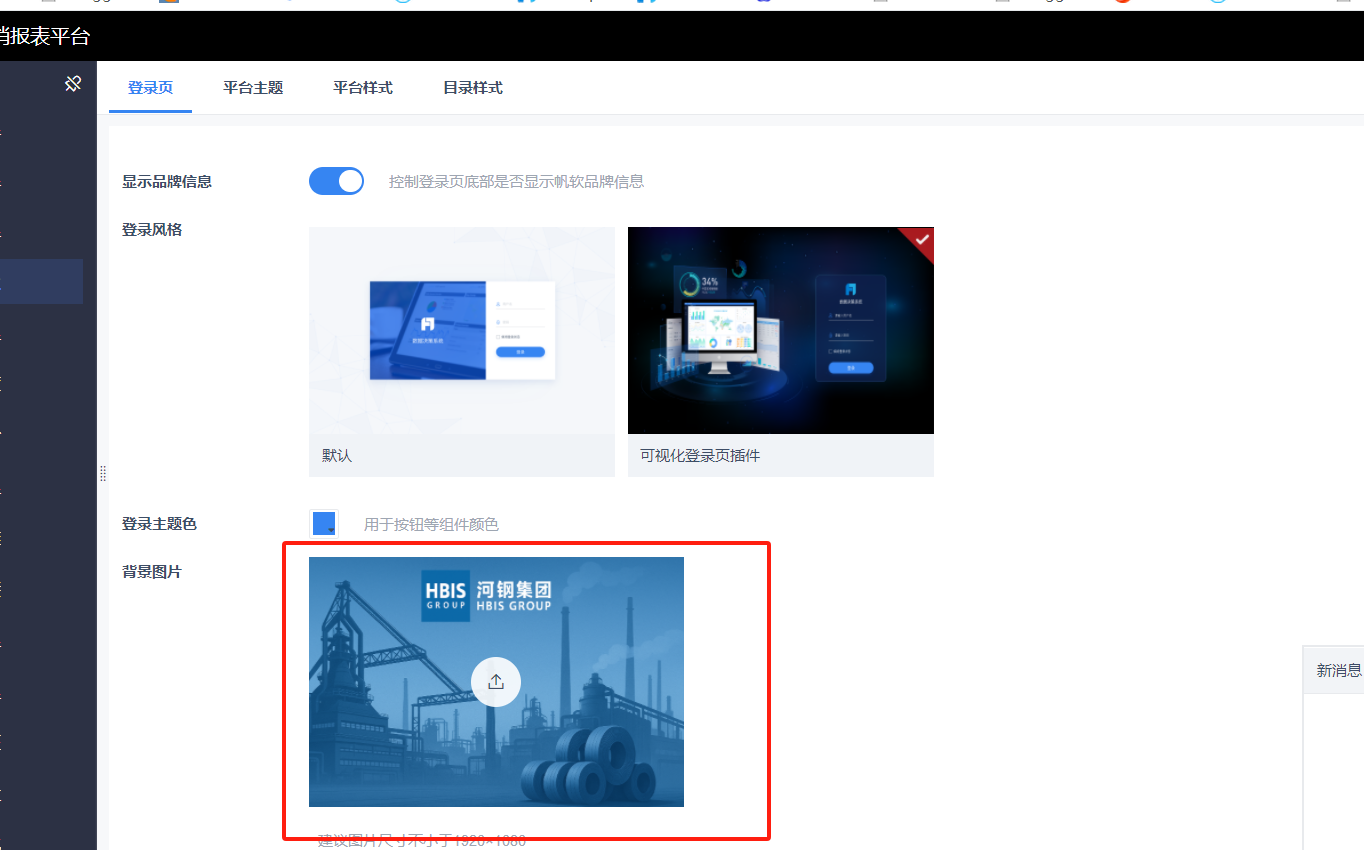This screenshot has width=1364, height=850.
Task: Open the 登录页 tab
Action: pos(150,88)
